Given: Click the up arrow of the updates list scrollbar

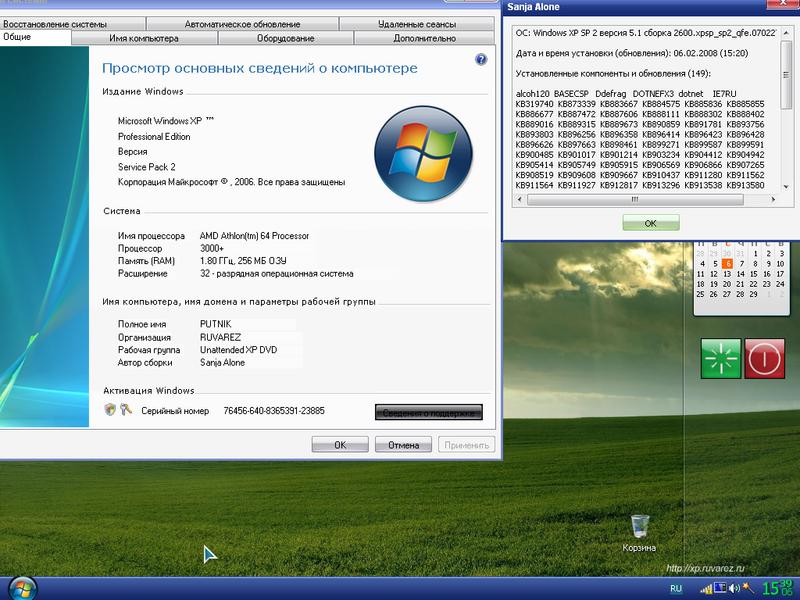Looking at the screenshot, I should coord(786,33).
